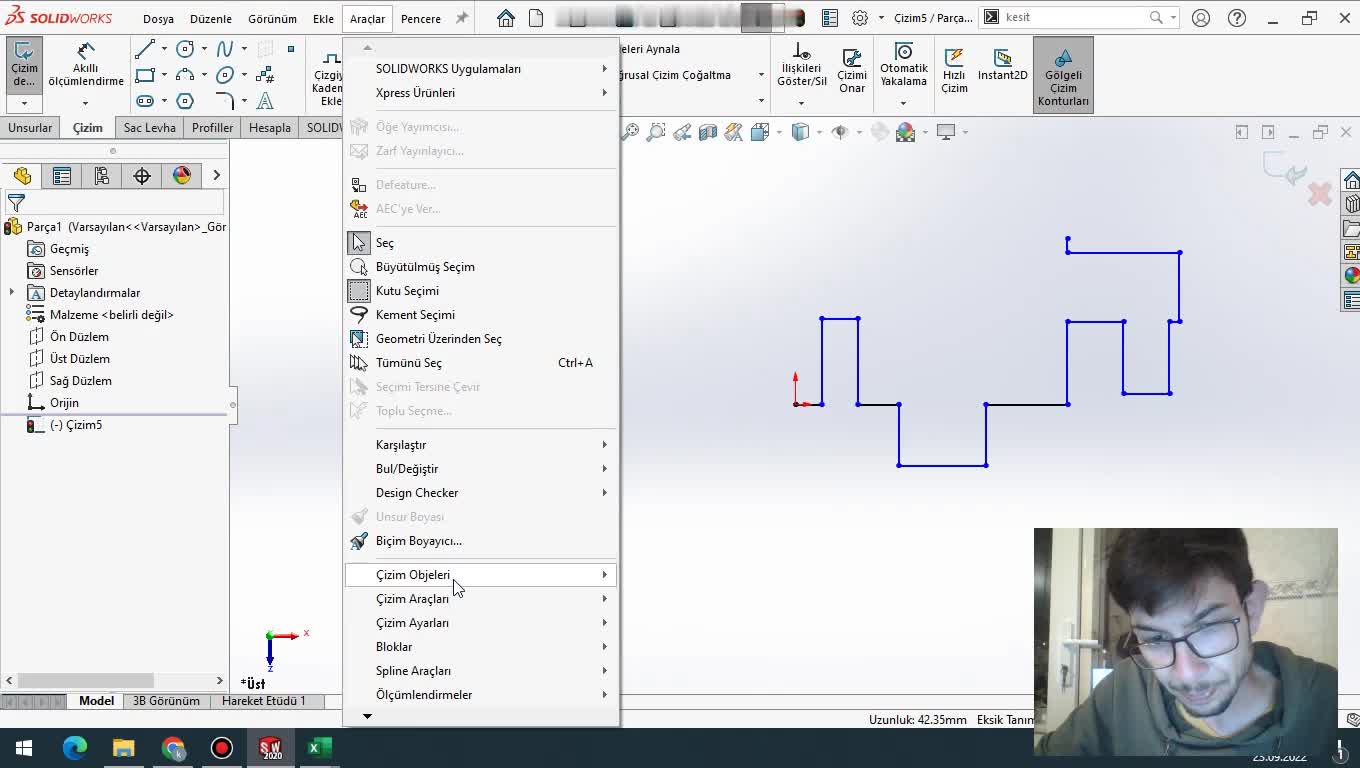Screen dimensions: 1360x768
Task: Open the Dosya menu
Action: 158,19
